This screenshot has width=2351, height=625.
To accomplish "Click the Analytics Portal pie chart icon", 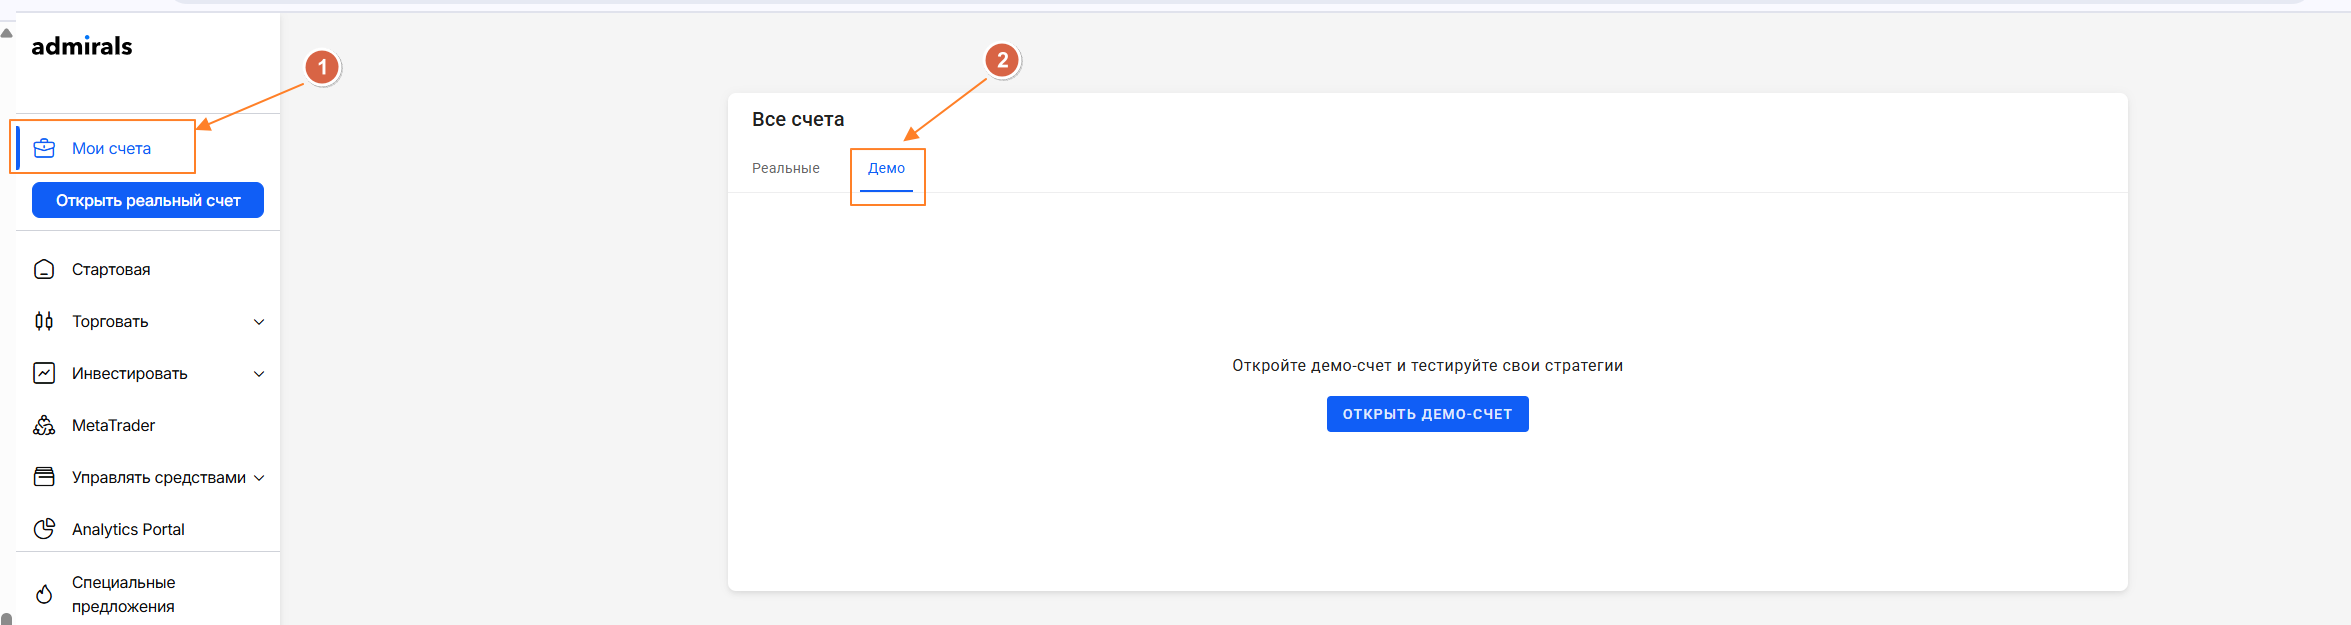I will (x=44, y=529).
